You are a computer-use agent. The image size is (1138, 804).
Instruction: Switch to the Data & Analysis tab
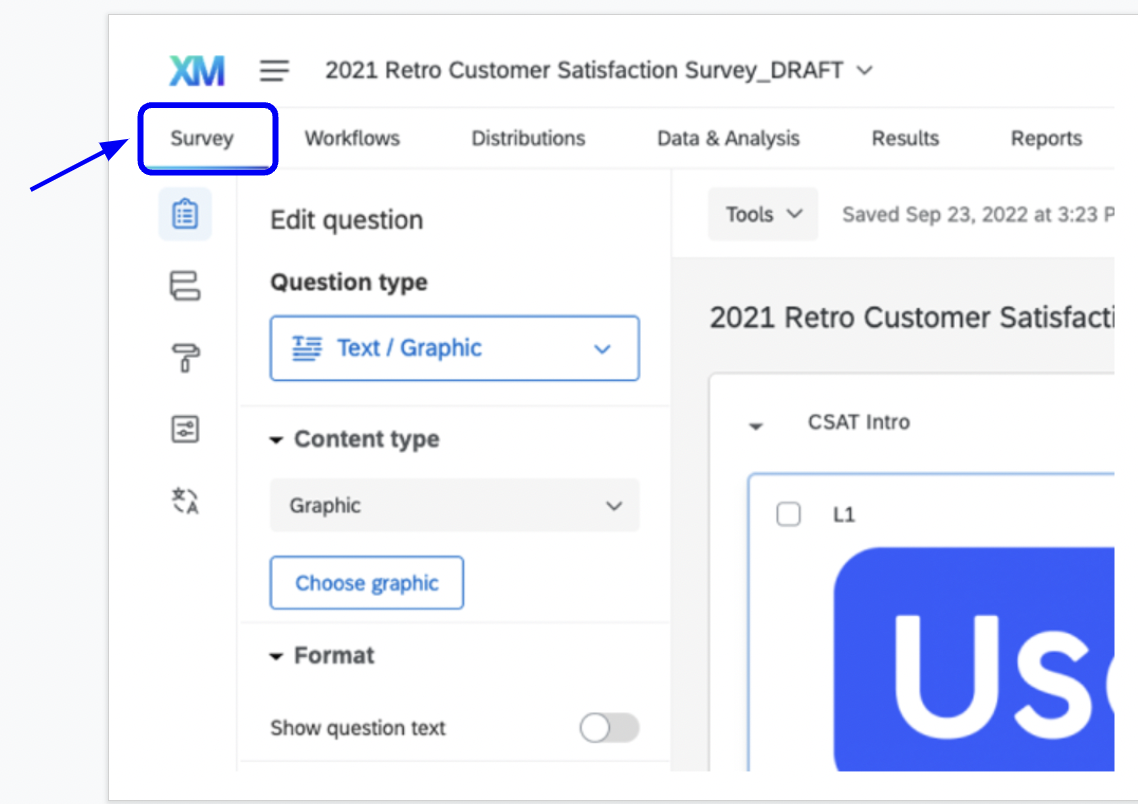click(729, 138)
